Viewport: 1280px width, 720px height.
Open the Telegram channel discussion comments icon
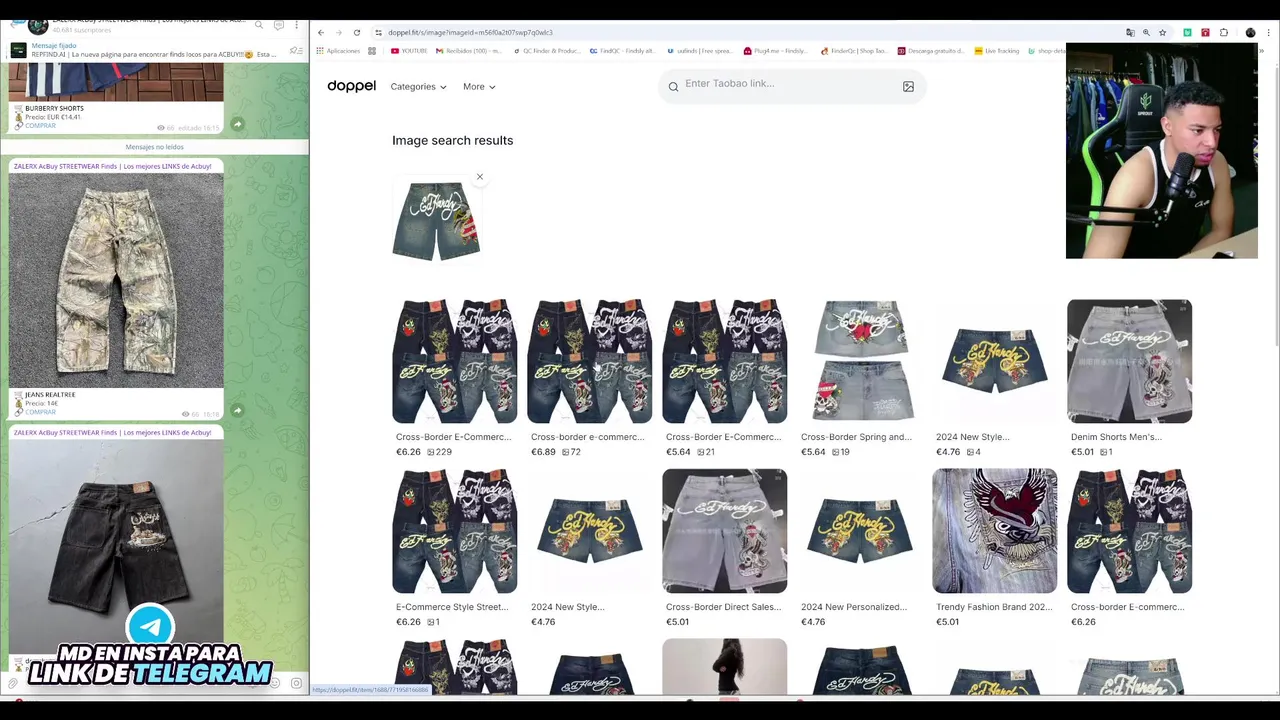pos(279,24)
